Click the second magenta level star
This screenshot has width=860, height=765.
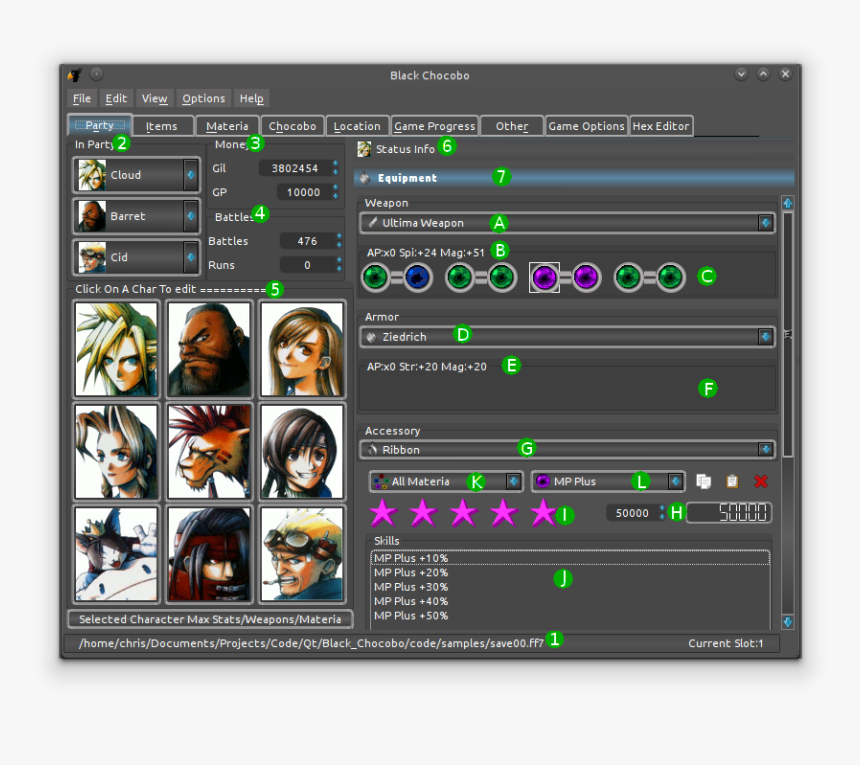pos(423,513)
